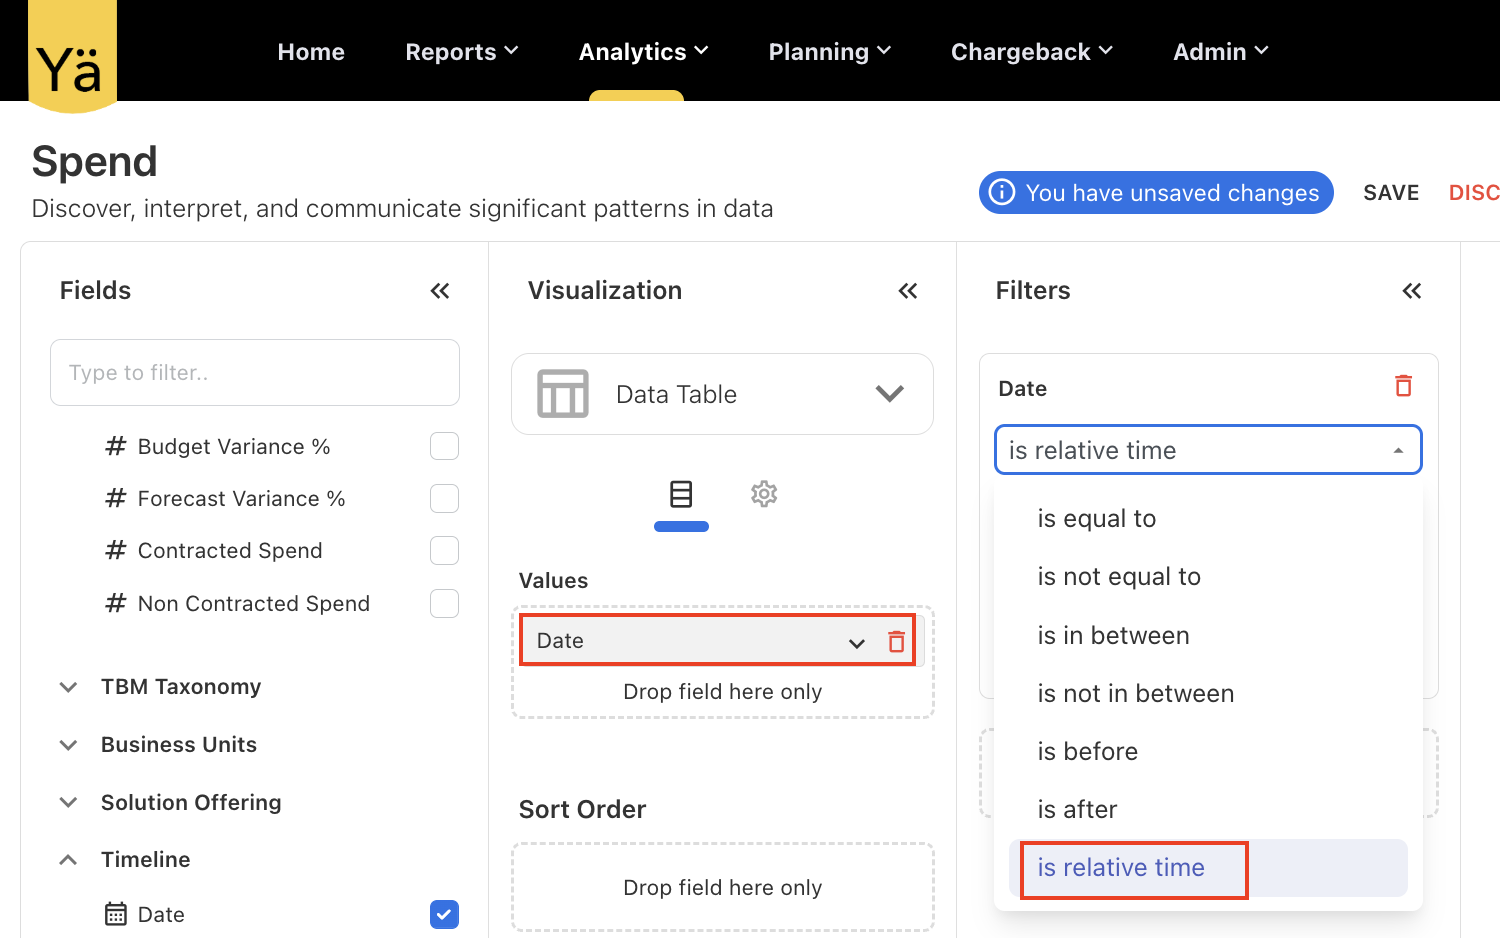Choose 'is in between' filter option
Viewport: 1500px width, 938px height.
point(1113,636)
